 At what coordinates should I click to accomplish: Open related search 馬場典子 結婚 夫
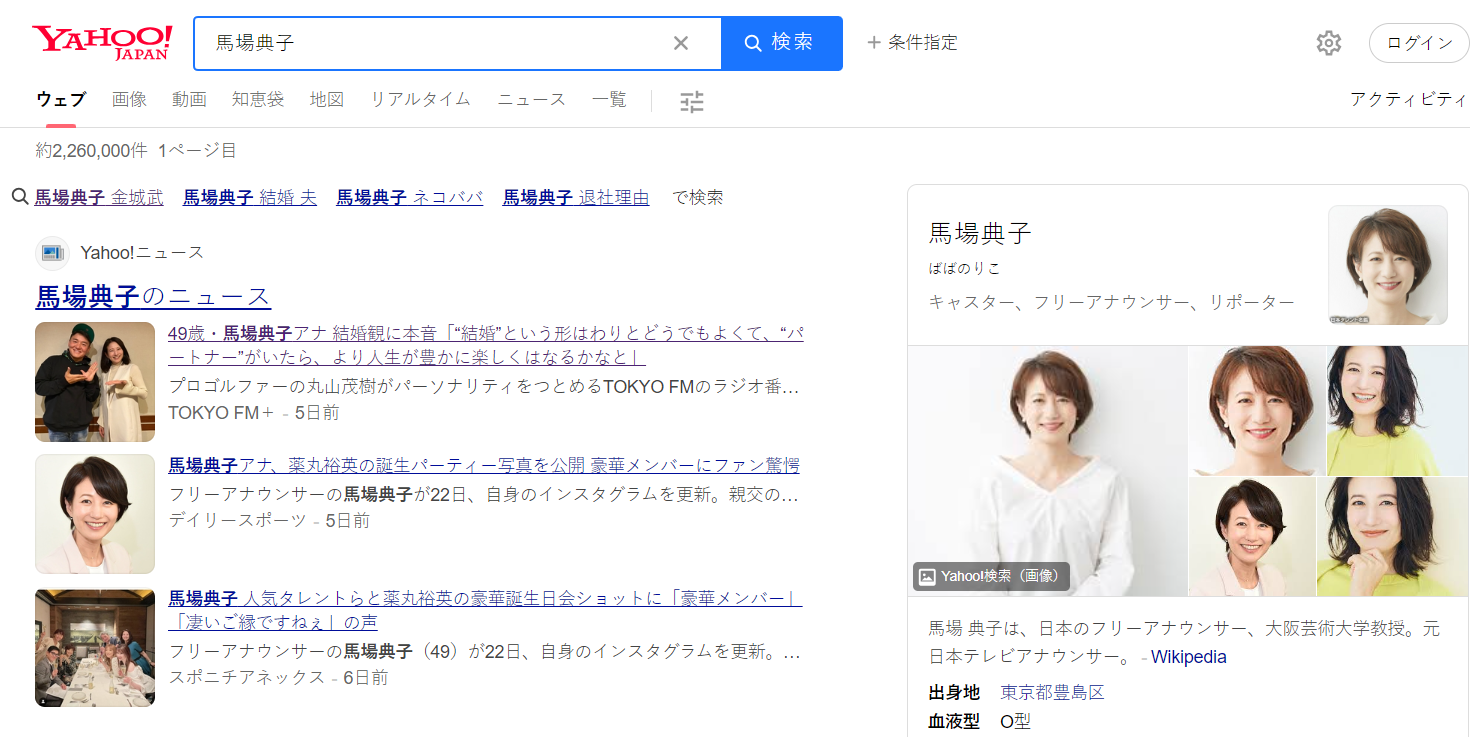coord(248,197)
